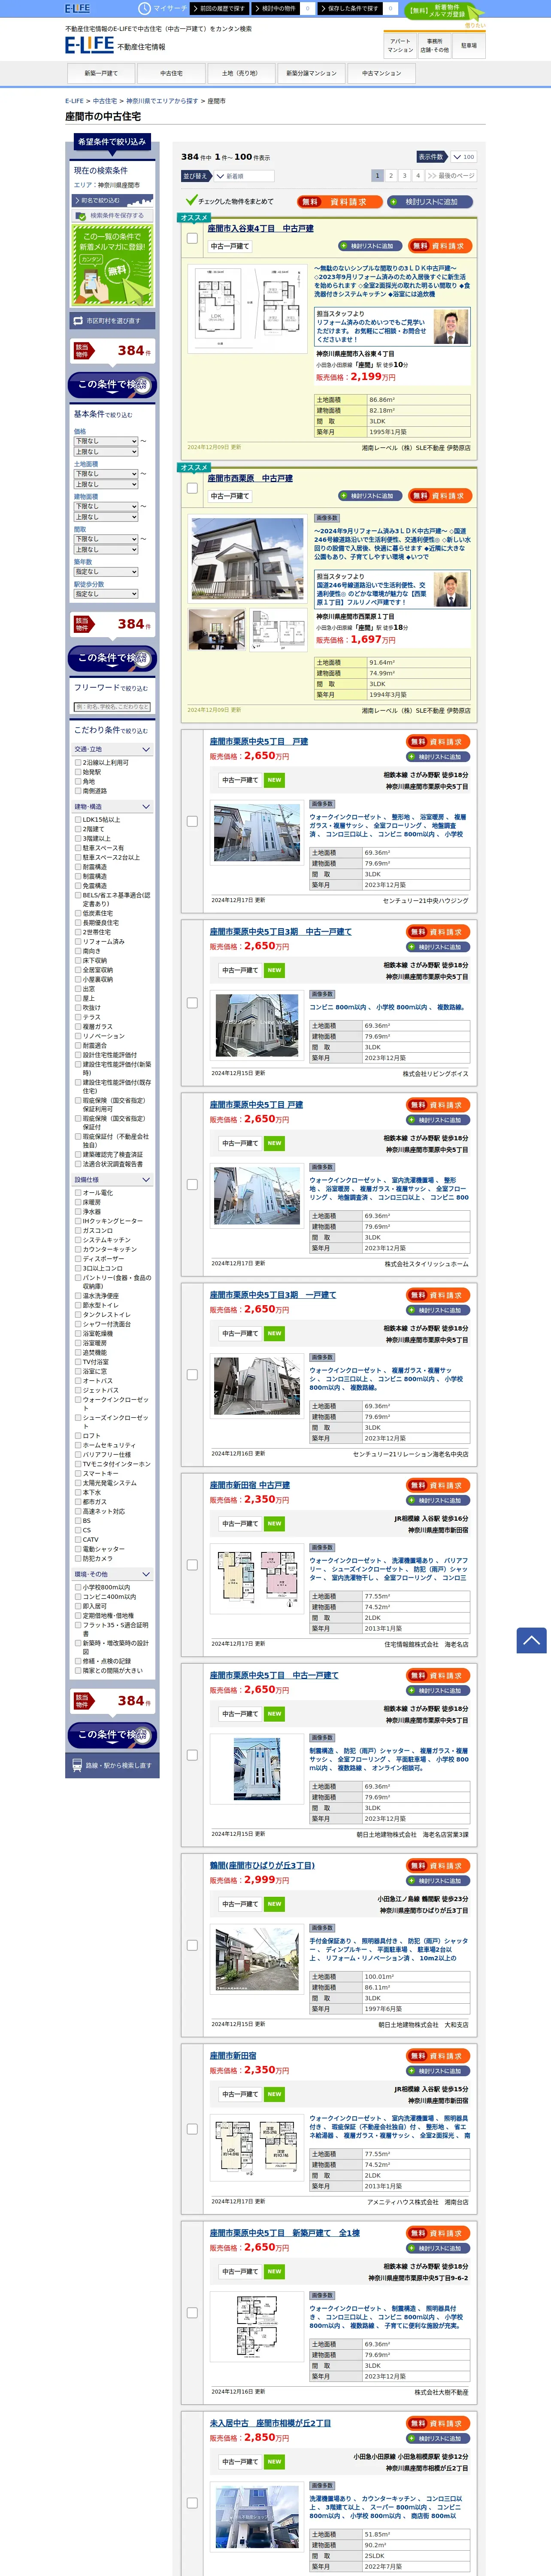Open the 新築分譲マンション nav tab

[311, 73]
